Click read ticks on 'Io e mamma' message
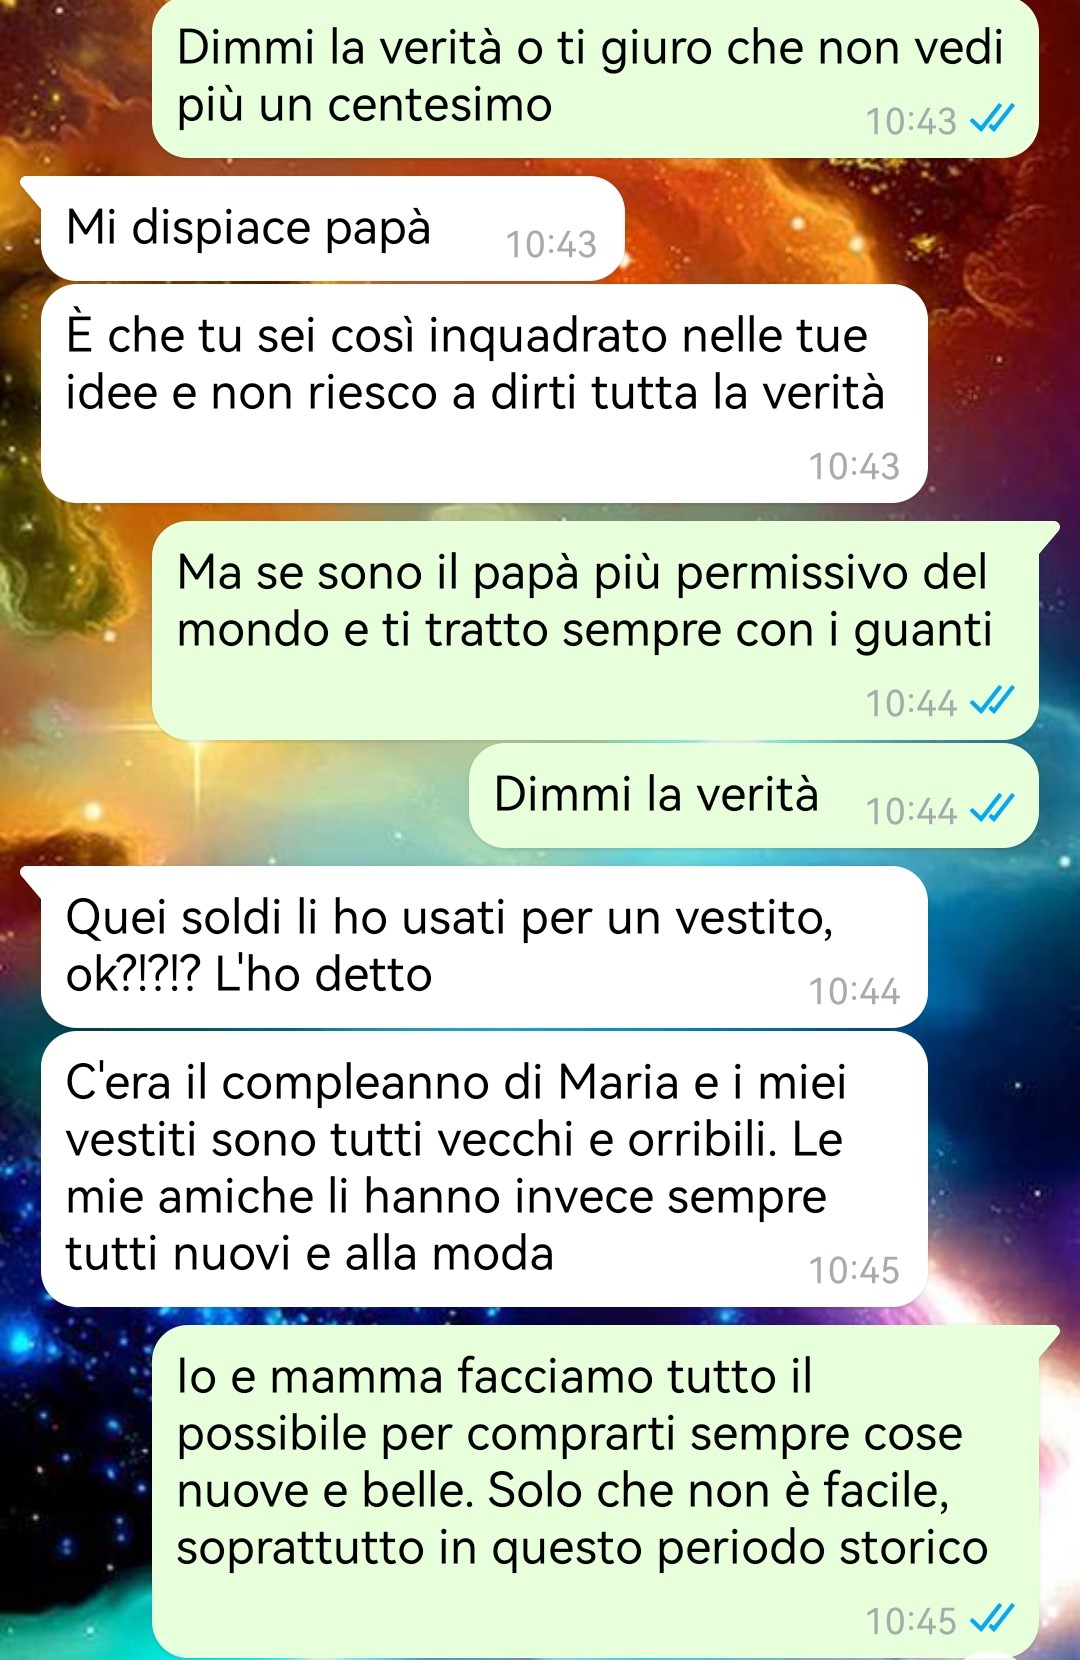This screenshot has height=1660, width=1080. [992, 1619]
